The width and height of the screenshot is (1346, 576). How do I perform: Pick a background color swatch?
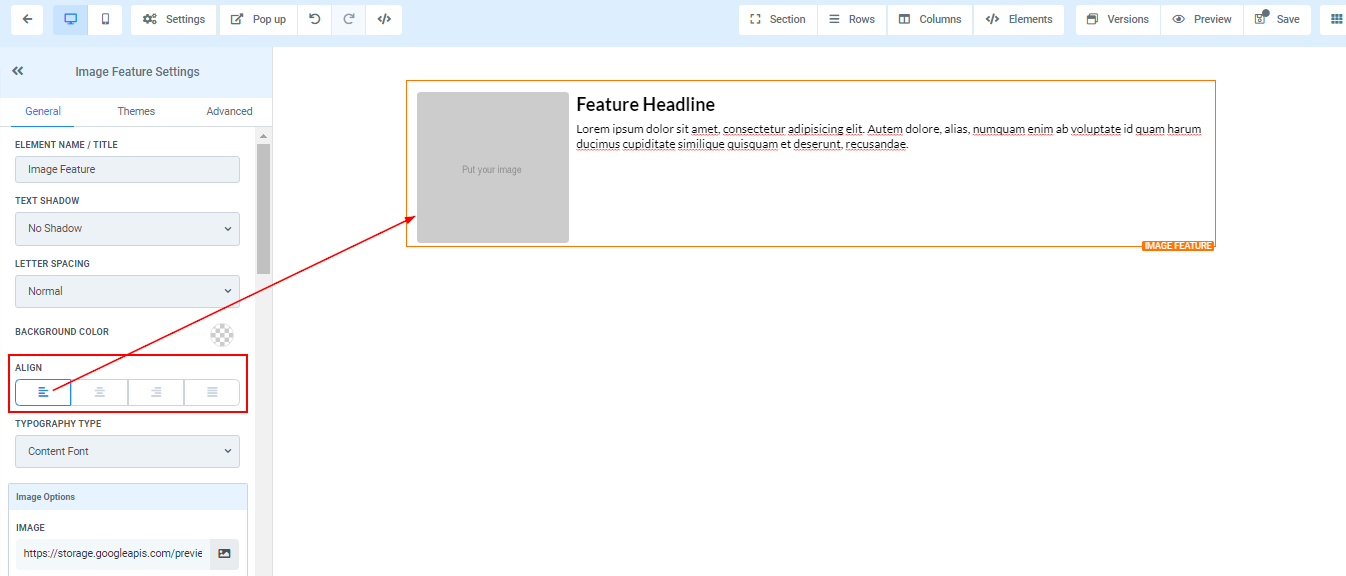coord(222,335)
